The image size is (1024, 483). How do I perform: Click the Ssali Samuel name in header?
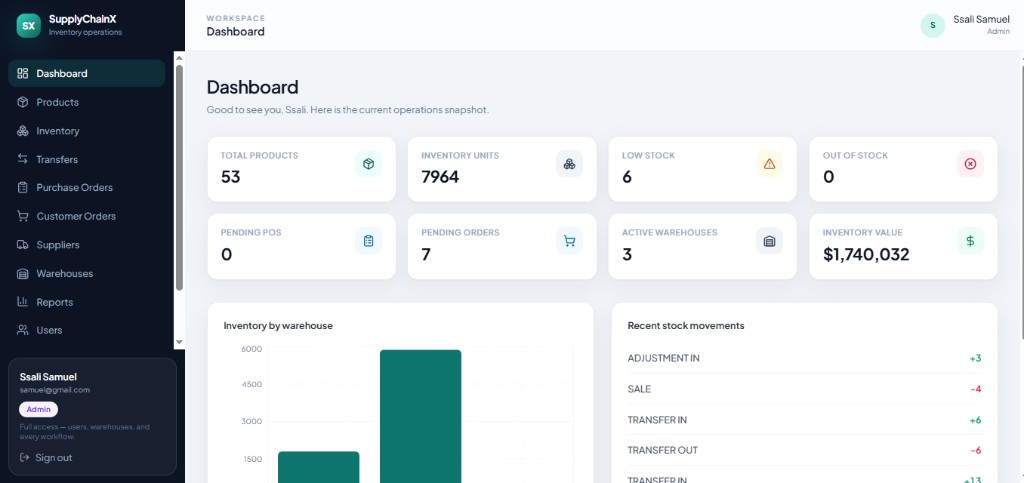pos(981,20)
